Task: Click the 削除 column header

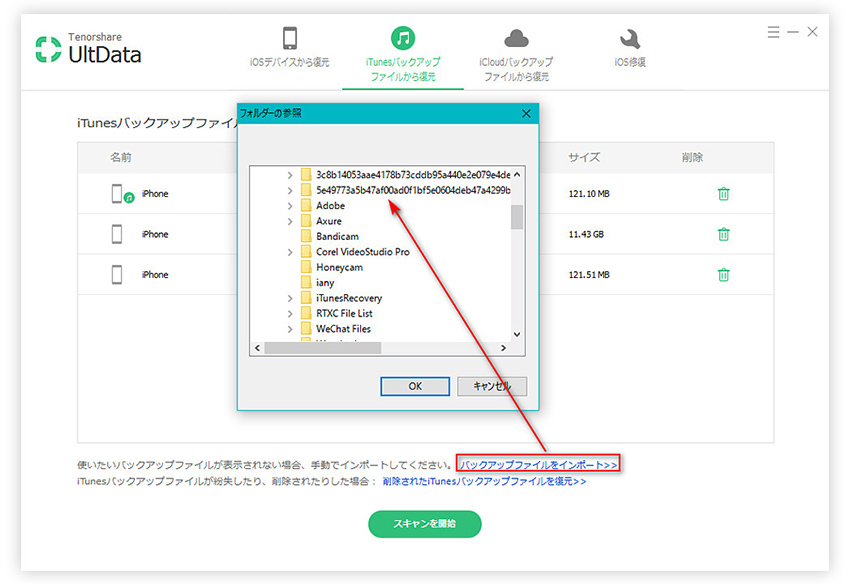Action: pyautogui.click(x=692, y=158)
